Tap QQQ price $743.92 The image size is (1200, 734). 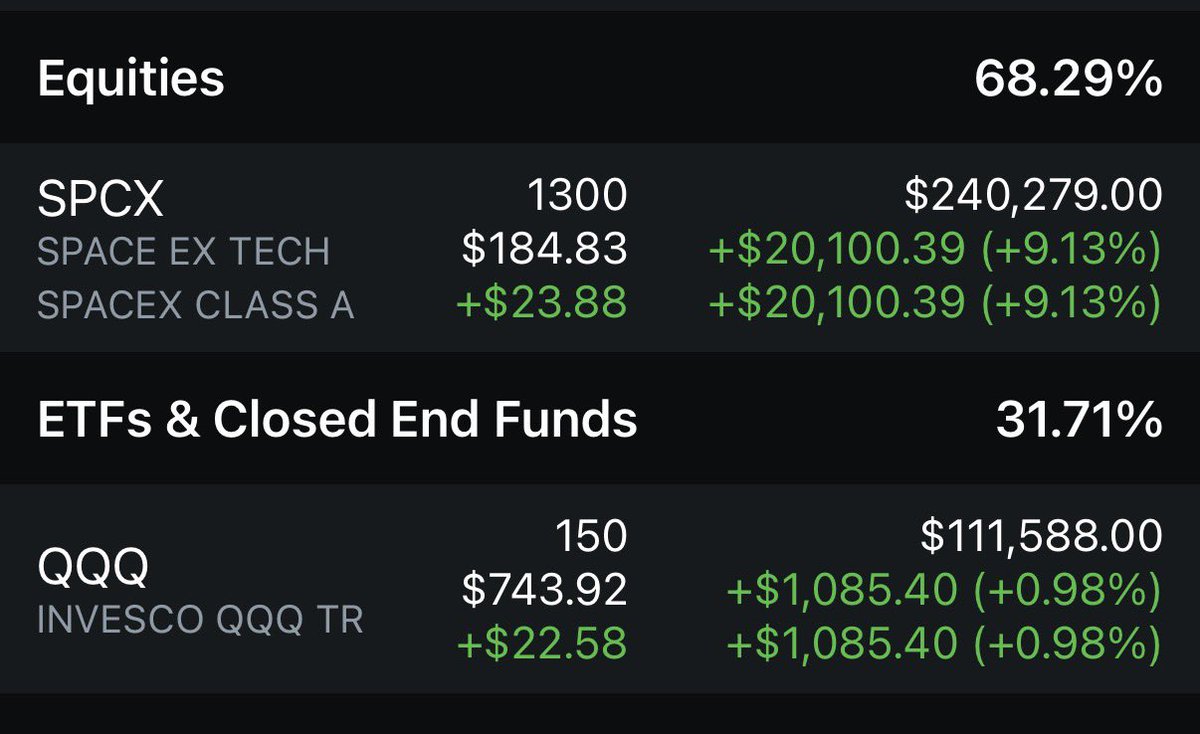coord(544,590)
